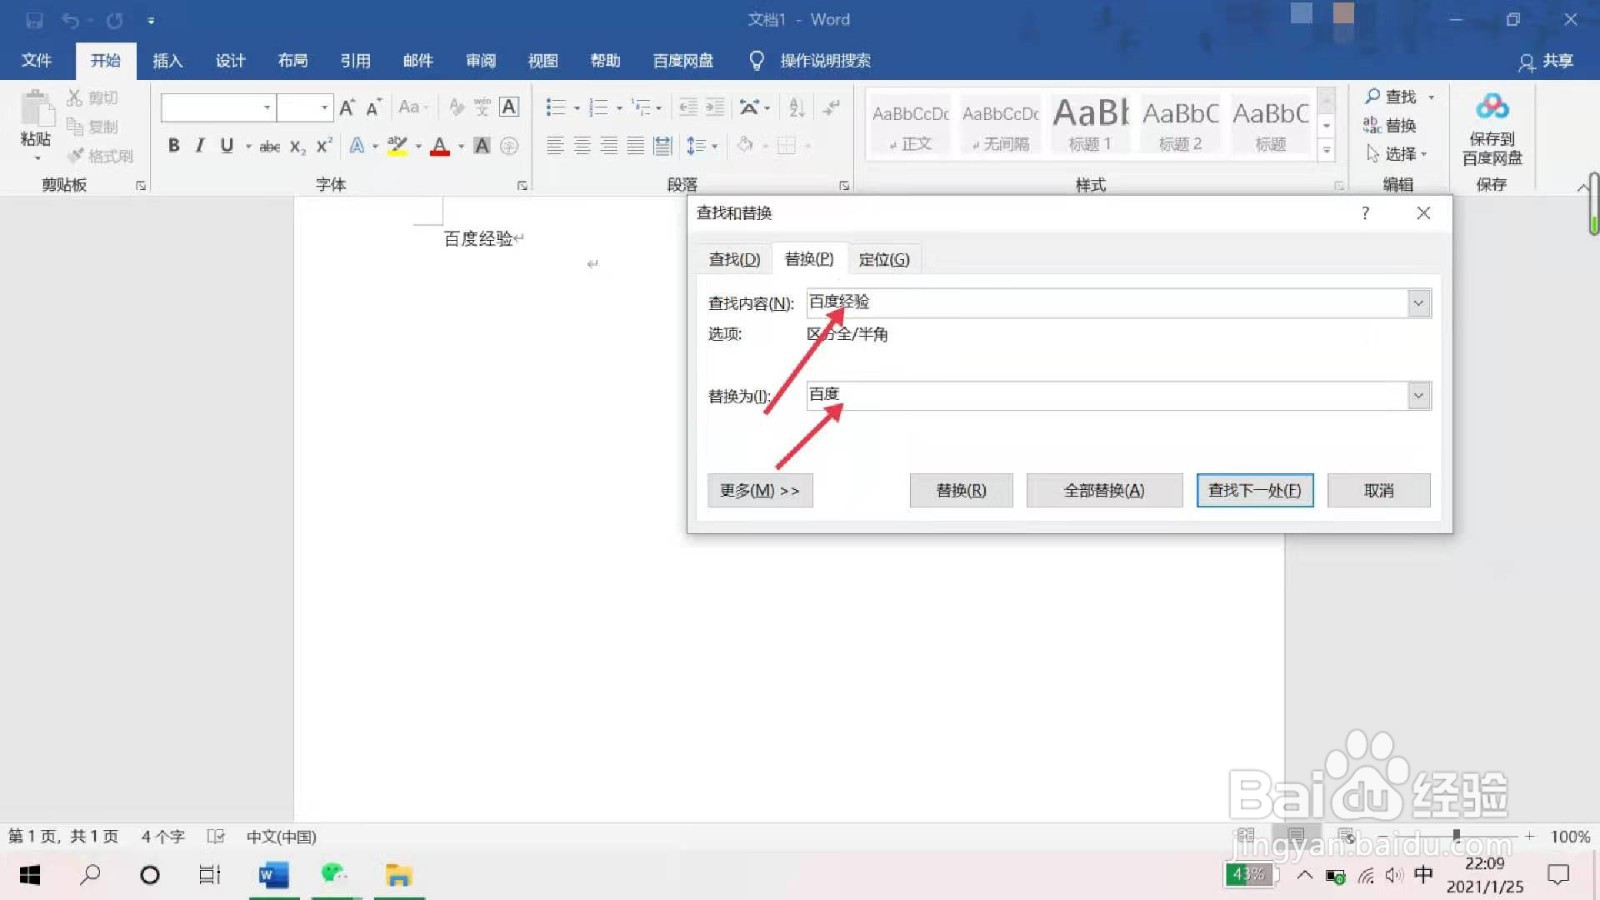This screenshot has width=1600, height=900.
Task: Increase paragraph indent
Action: [715, 107]
